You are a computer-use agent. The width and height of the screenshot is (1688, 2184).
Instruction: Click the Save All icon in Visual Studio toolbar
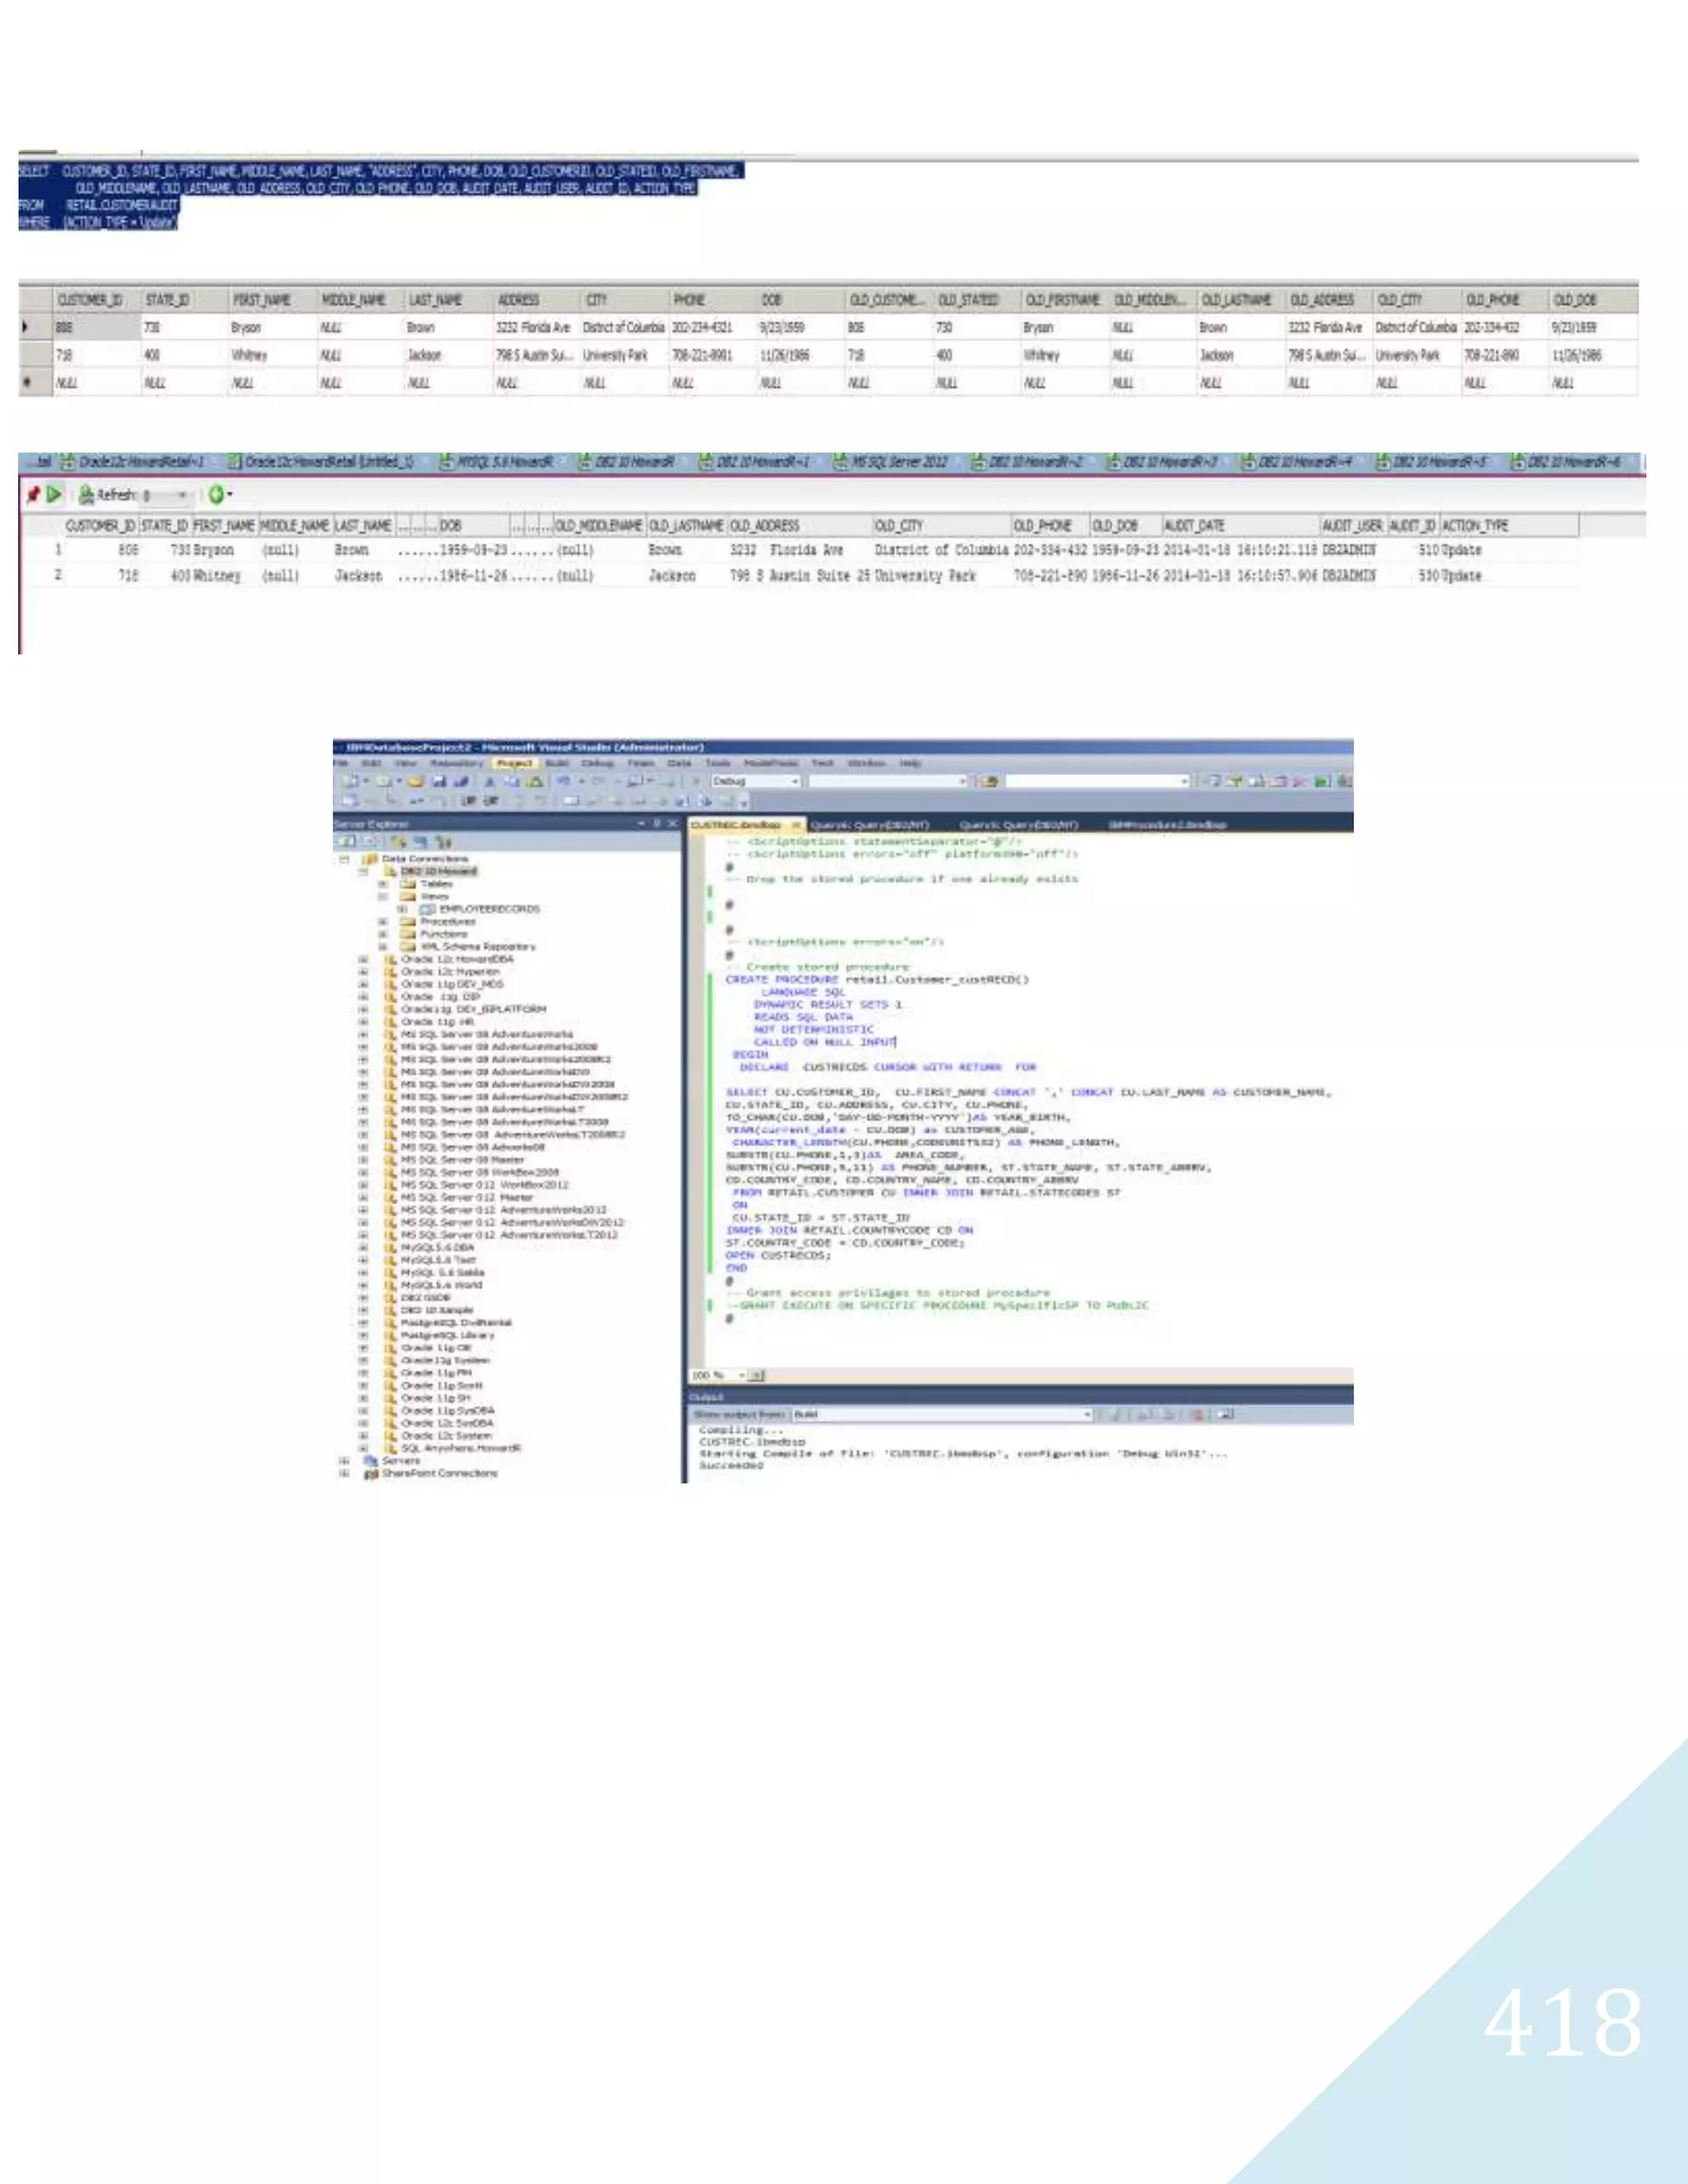[461, 781]
